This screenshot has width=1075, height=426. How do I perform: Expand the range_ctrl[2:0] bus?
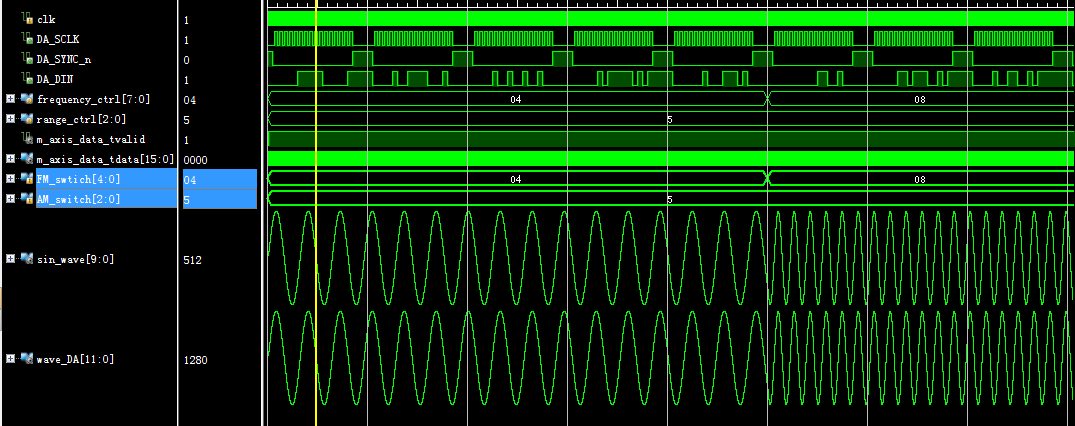(10, 119)
